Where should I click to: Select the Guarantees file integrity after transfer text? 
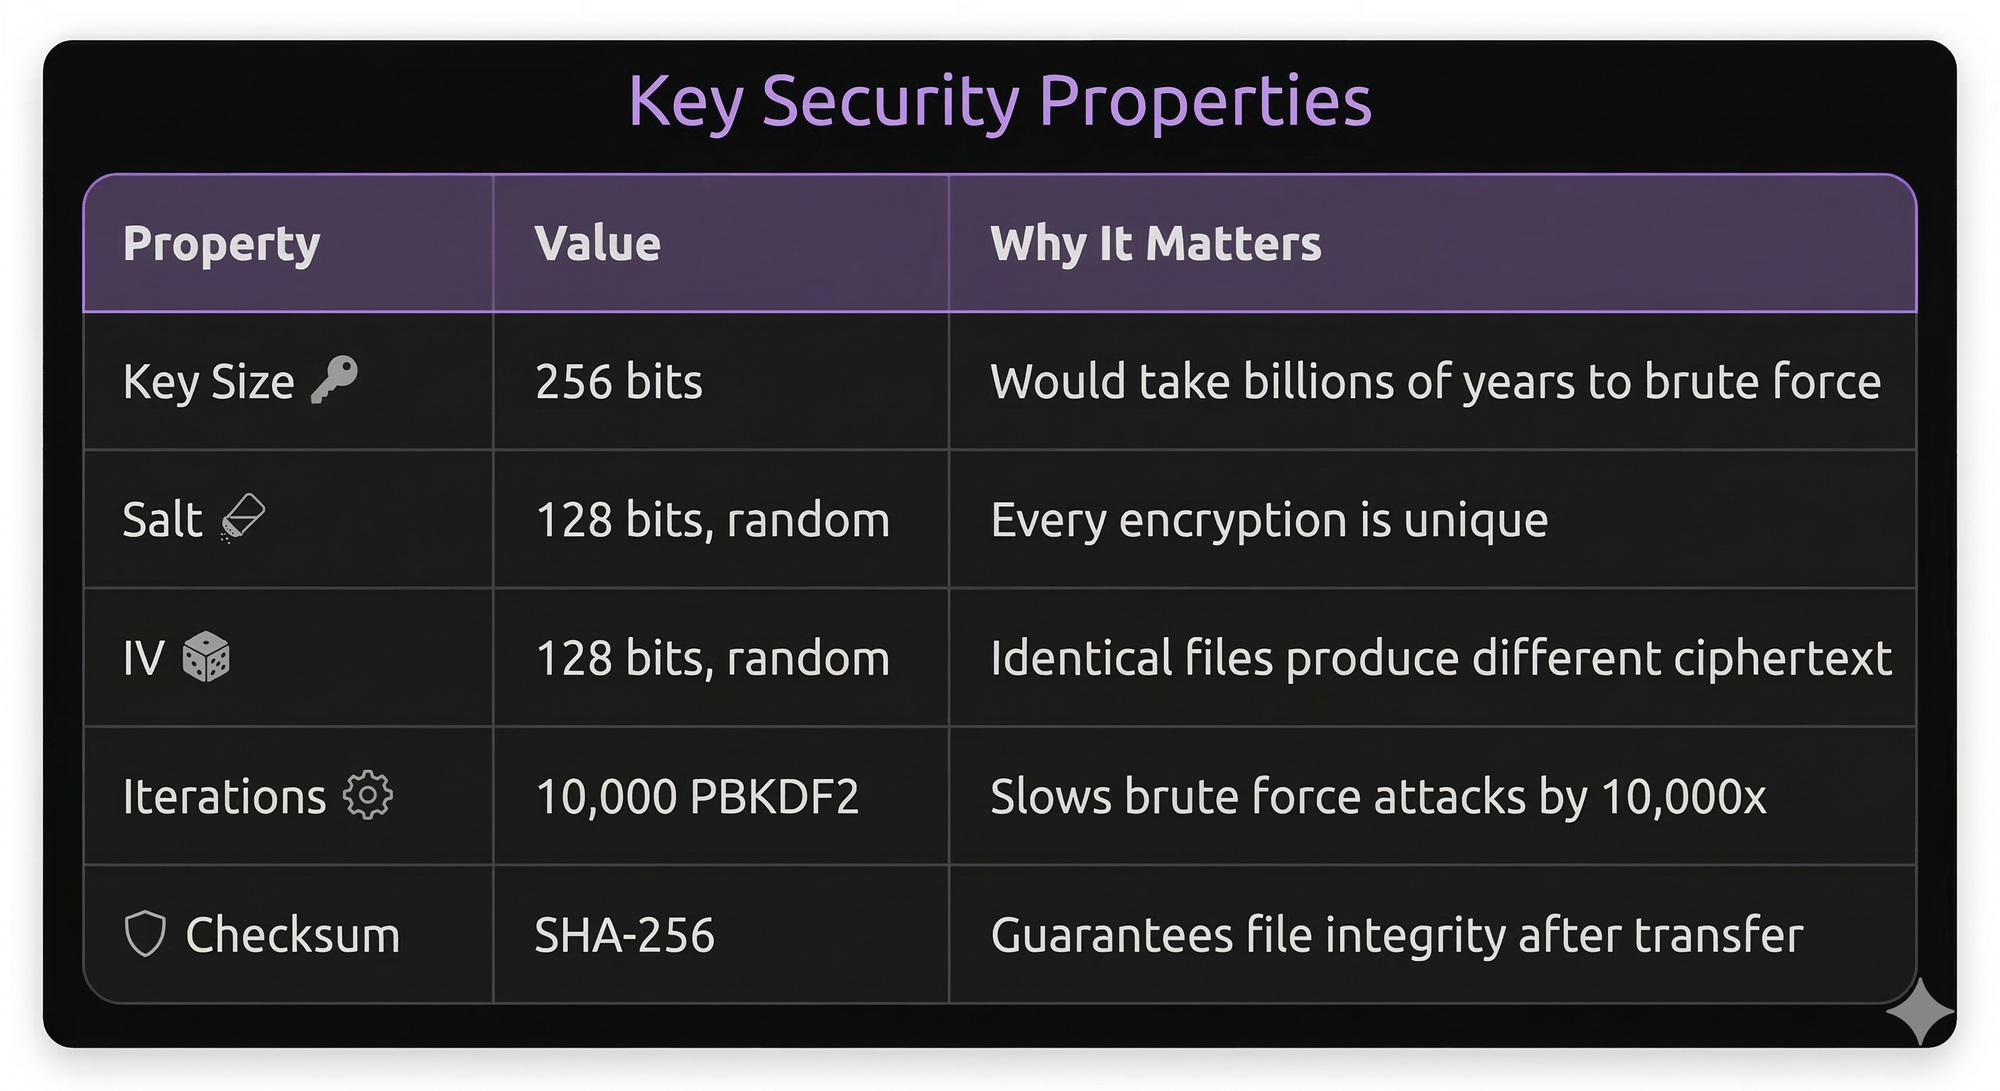coord(1397,935)
